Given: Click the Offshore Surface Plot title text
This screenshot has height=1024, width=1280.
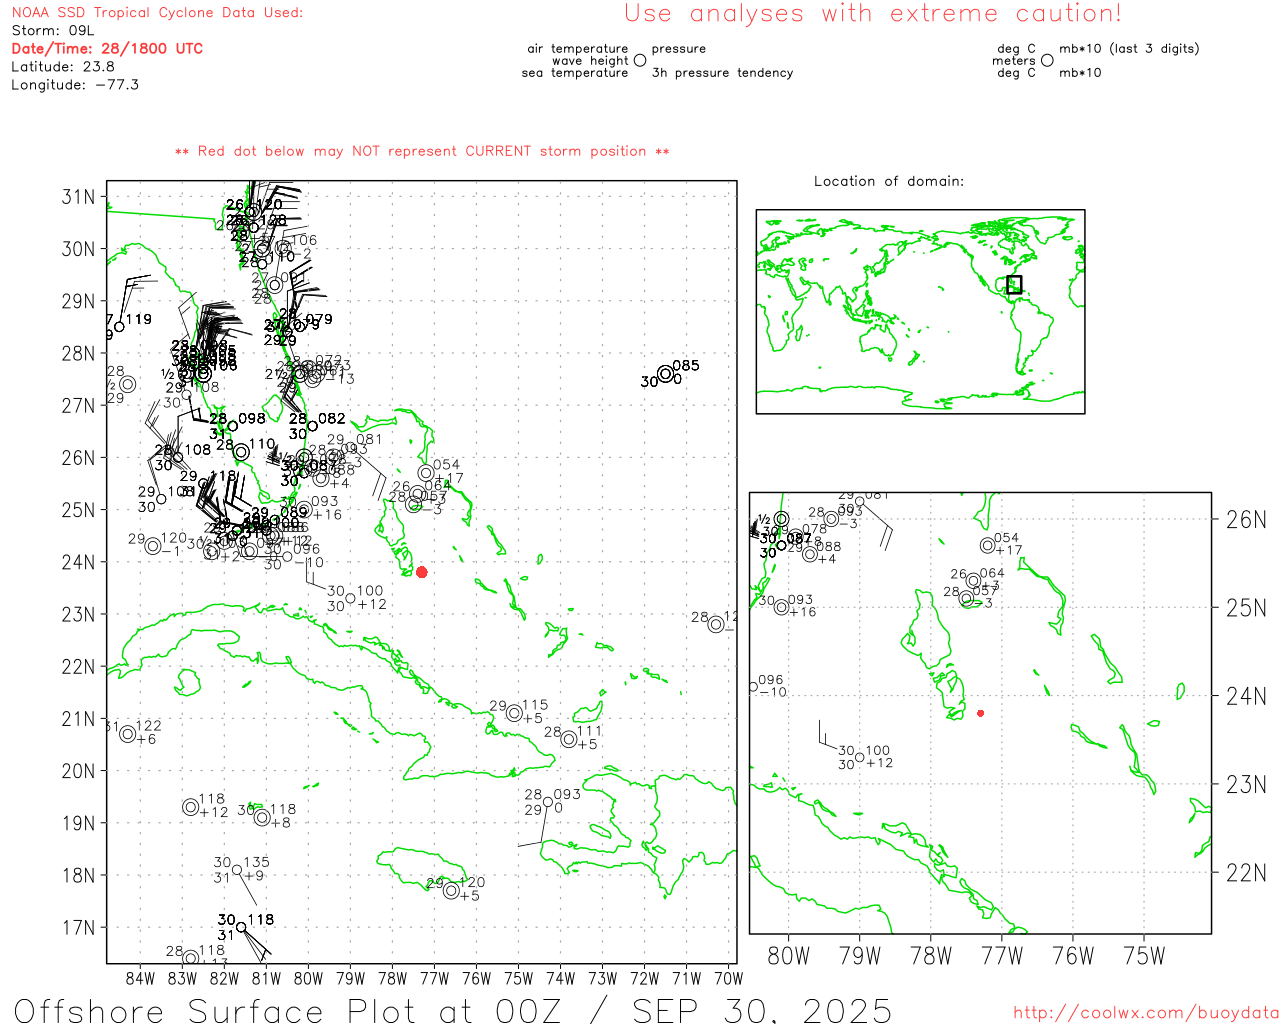Looking at the screenshot, I should (x=452, y=1009).
